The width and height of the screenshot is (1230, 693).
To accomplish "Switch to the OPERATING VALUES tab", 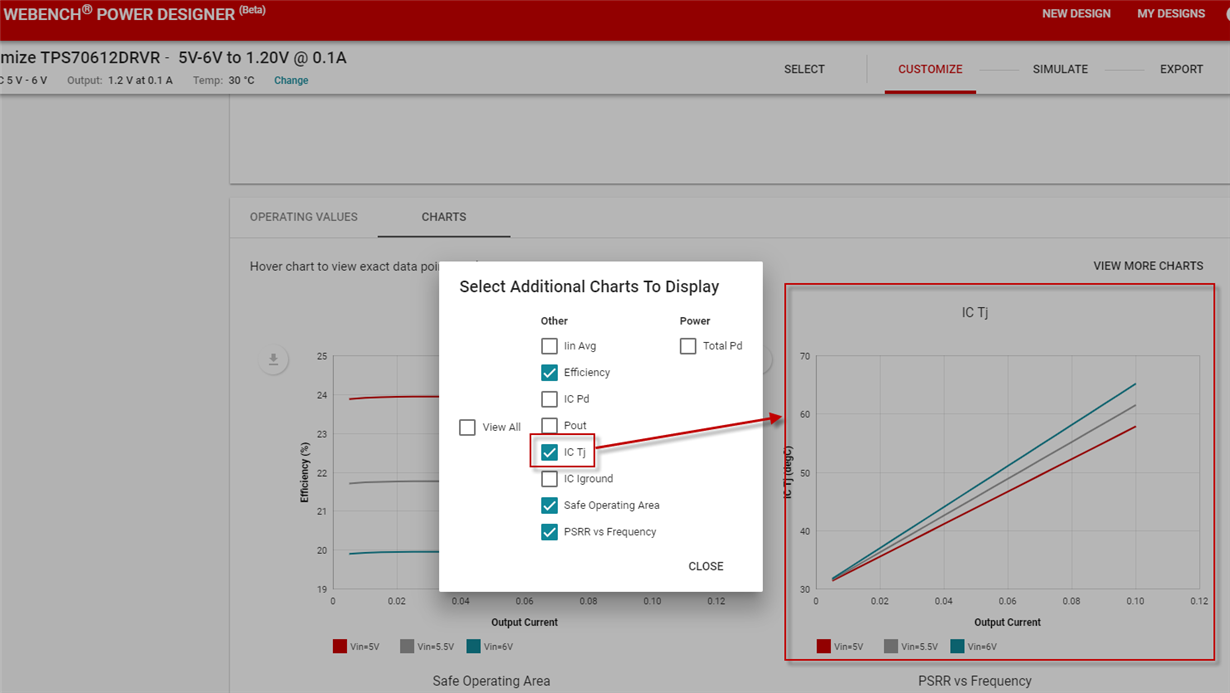I will pyautogui.click(x=303, y=217).
